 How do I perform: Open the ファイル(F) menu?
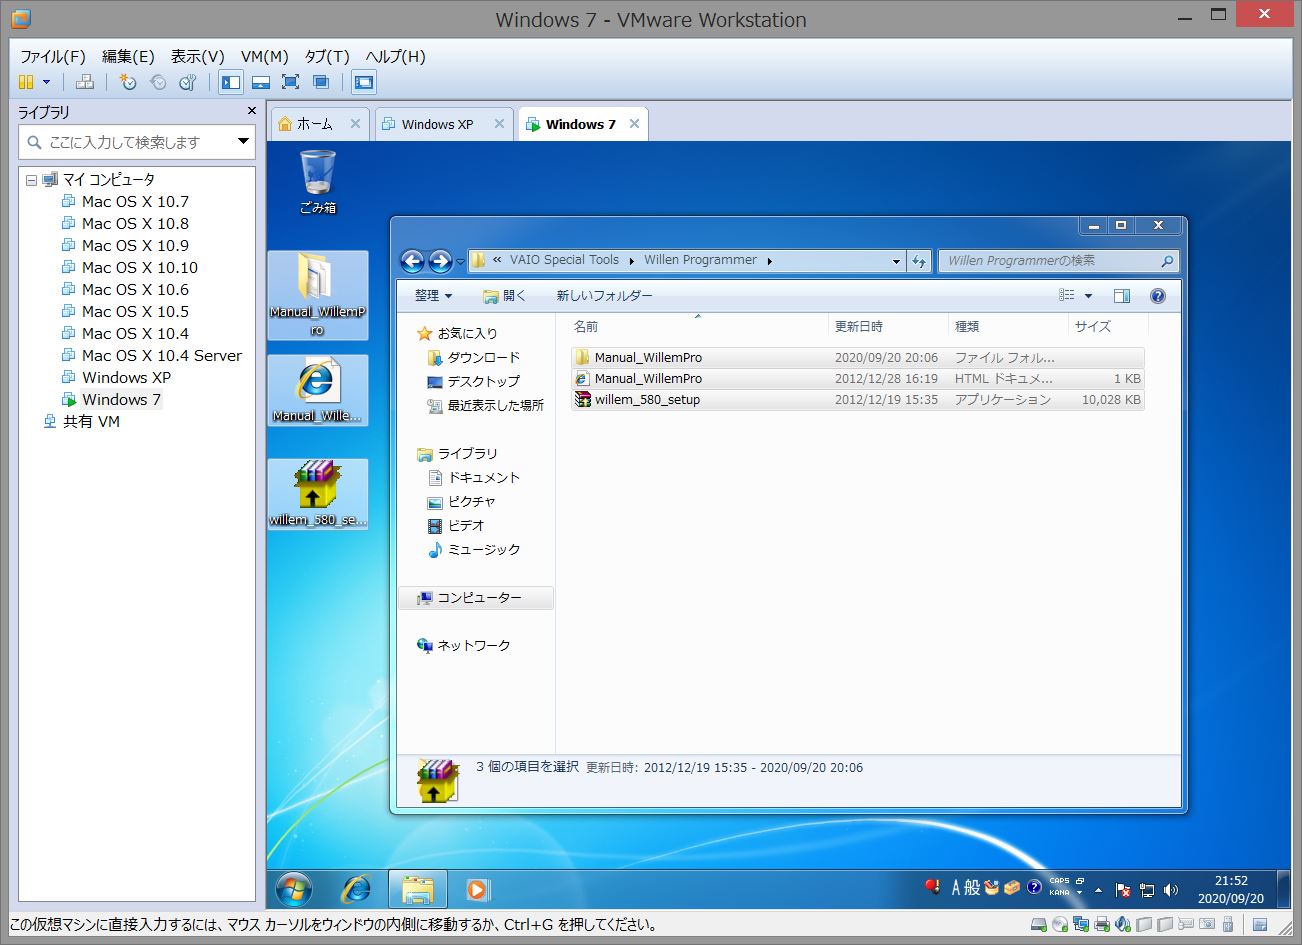(x=53, y=56)
